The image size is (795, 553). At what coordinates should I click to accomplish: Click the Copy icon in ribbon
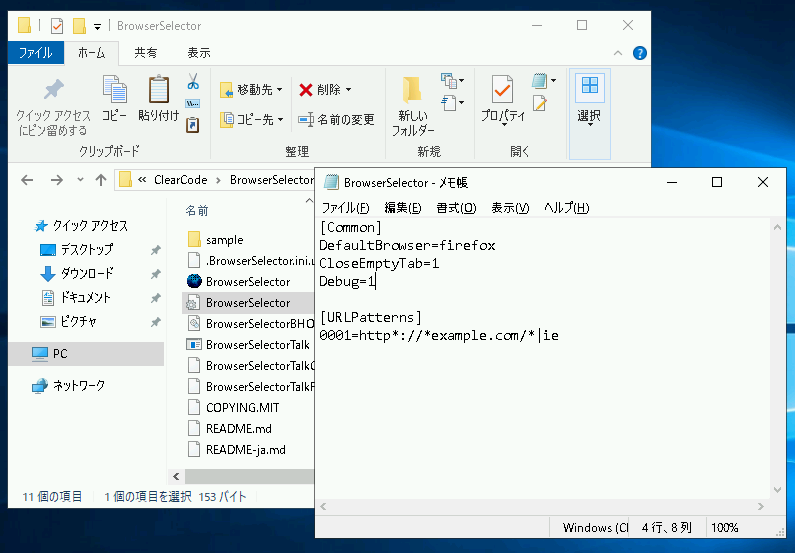pos(115,89)
